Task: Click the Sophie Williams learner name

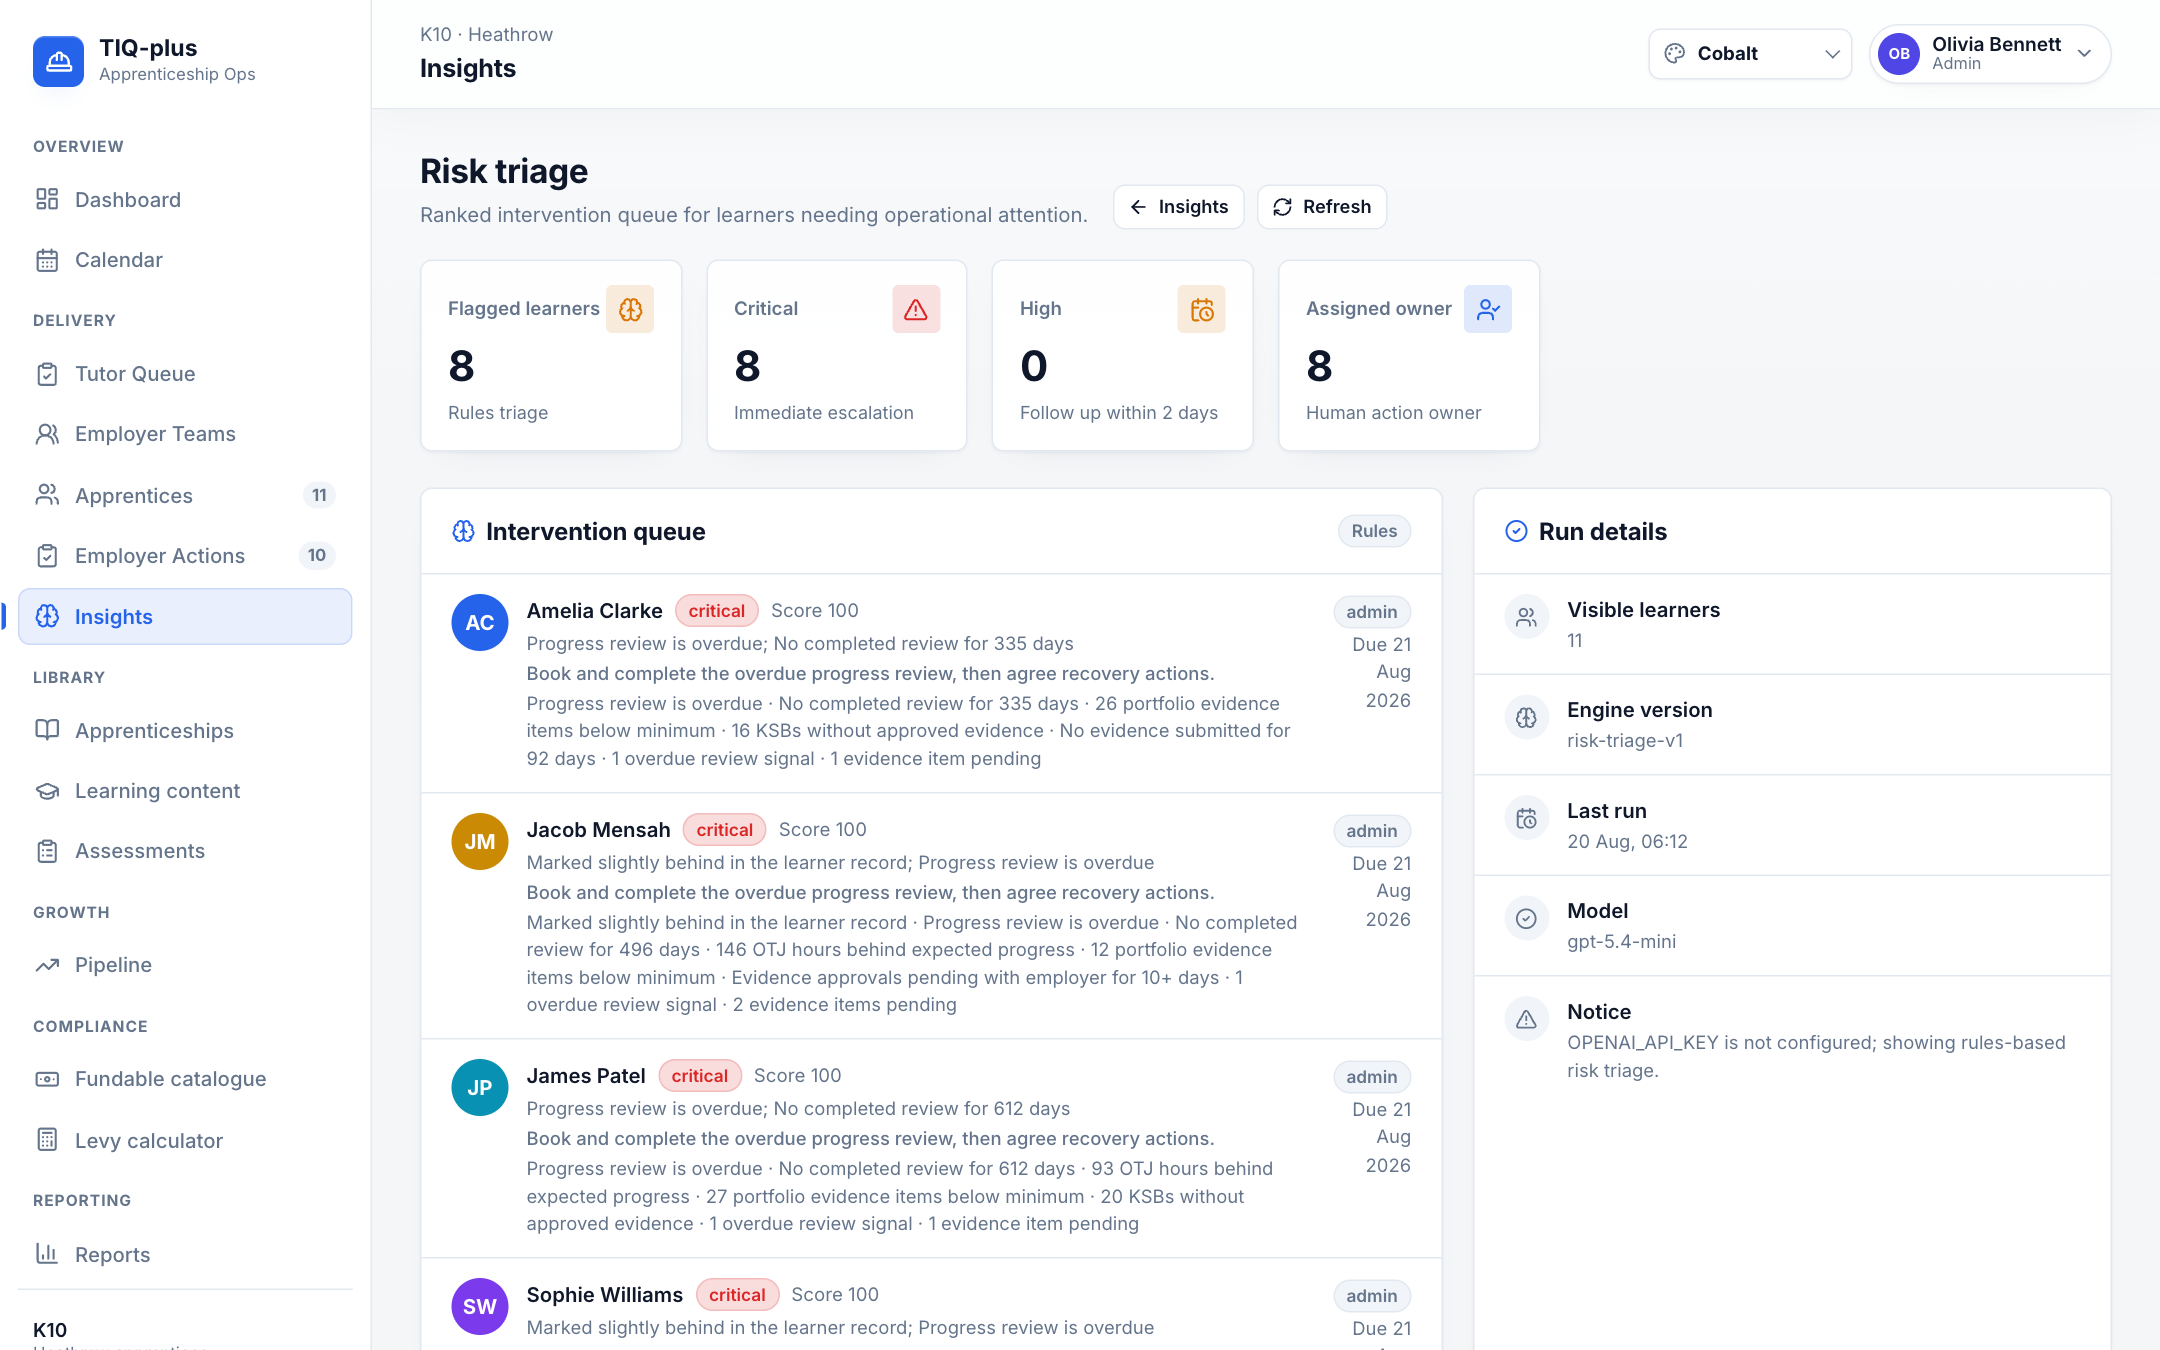Action: (604, 1294)
